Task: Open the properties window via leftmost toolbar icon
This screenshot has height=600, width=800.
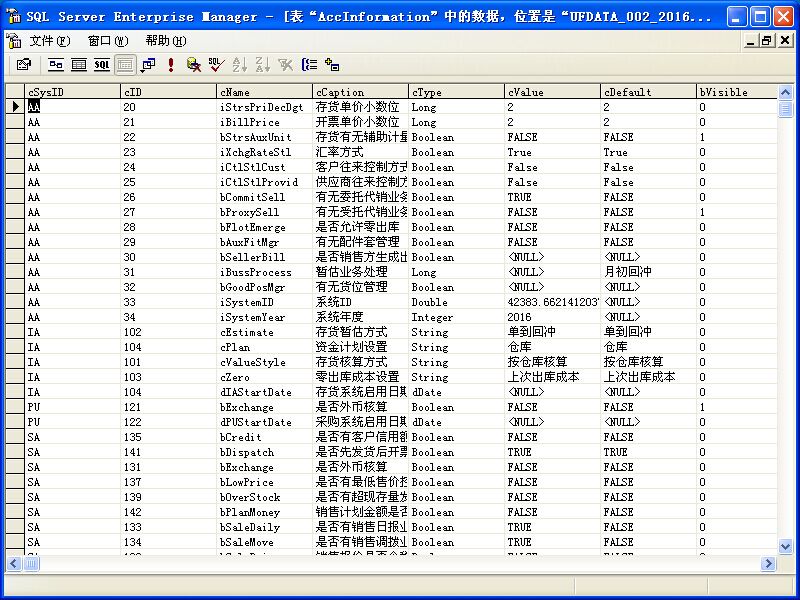Action: (24, 64)
